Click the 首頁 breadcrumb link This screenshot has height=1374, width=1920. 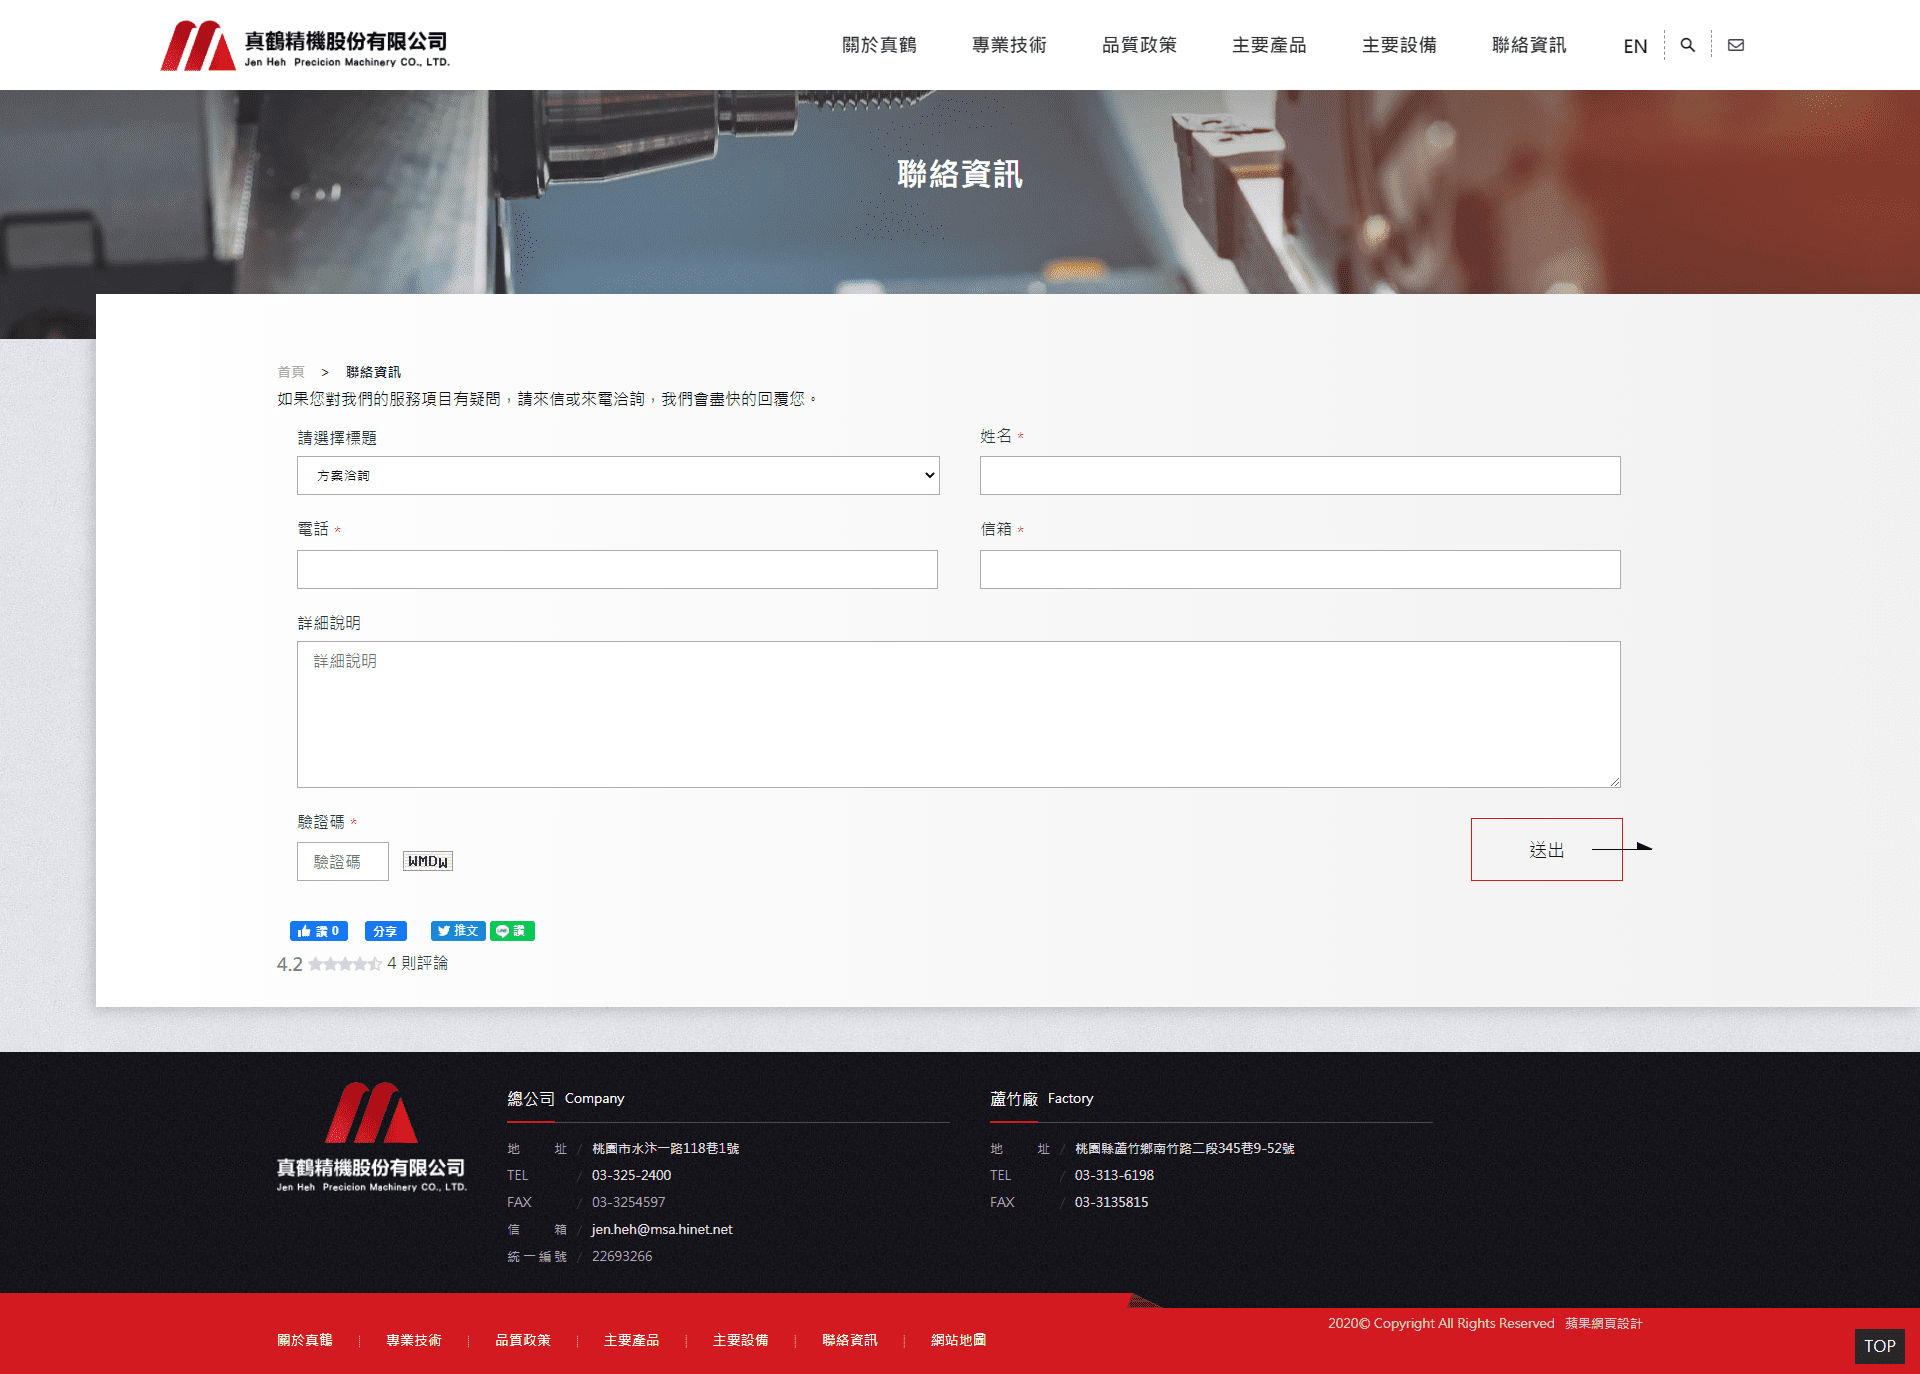[x=290, y=372]
